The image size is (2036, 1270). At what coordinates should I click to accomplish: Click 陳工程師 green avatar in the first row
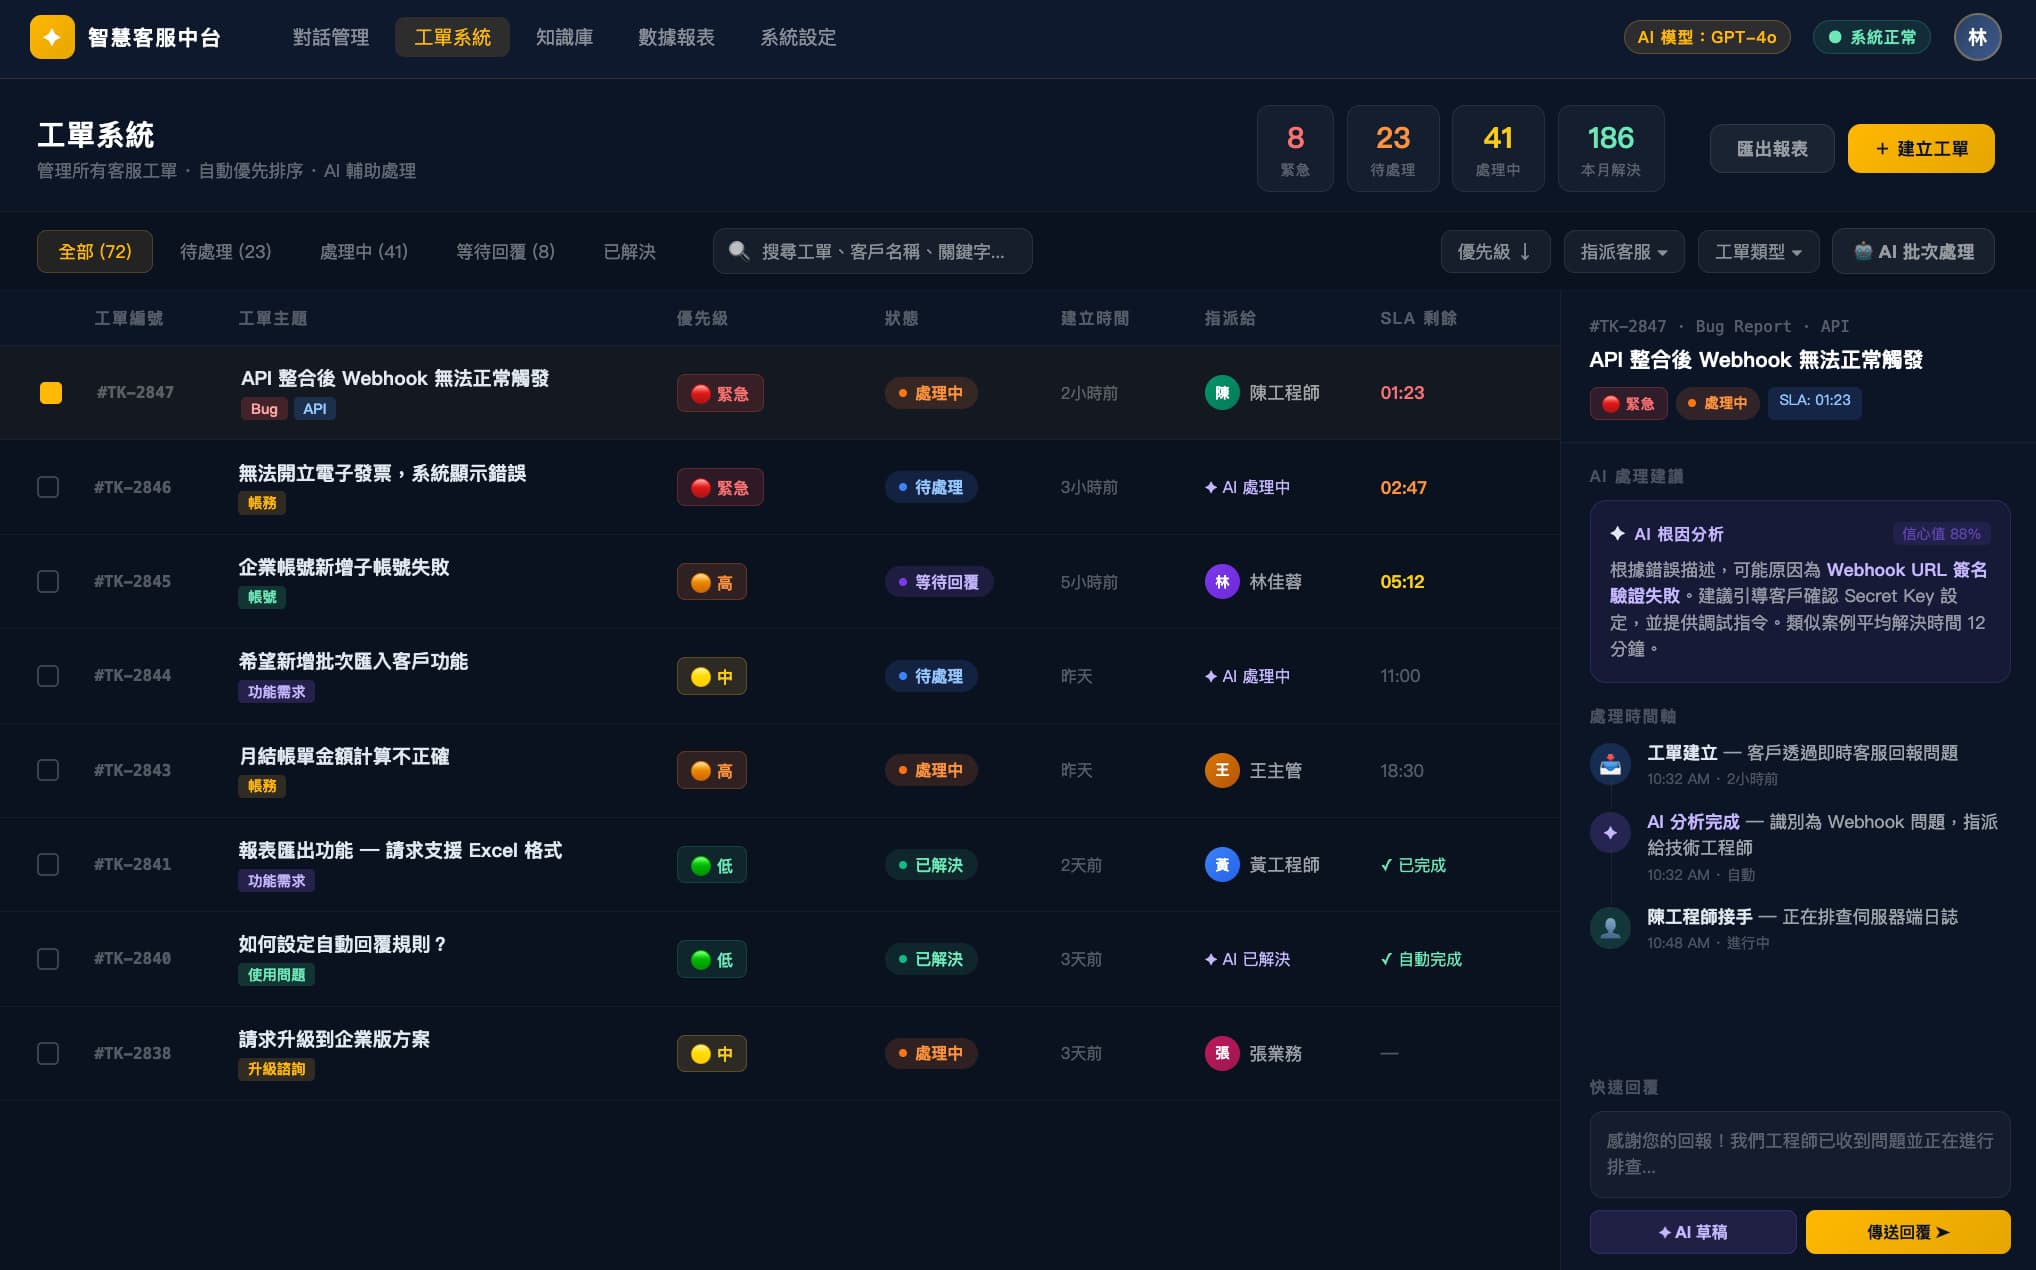click(x=1221, y=393)
